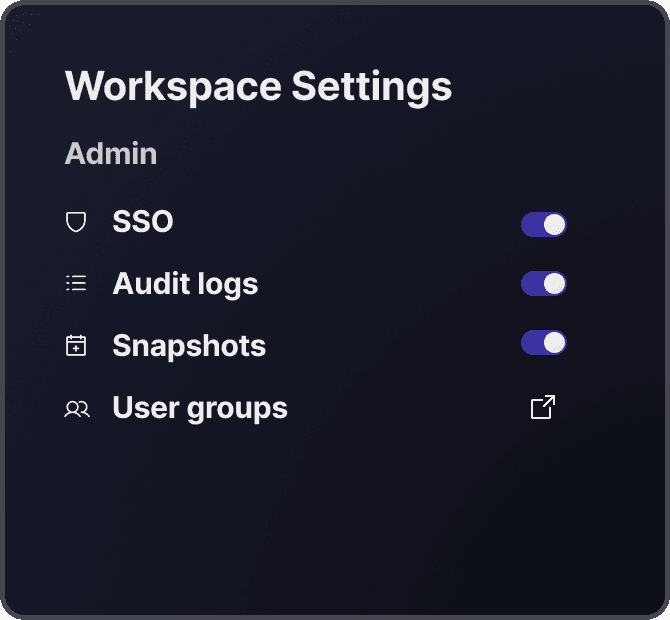Click the Workspace Settings title
Screen dimensions: 670x620
click(x=259, y=87)
